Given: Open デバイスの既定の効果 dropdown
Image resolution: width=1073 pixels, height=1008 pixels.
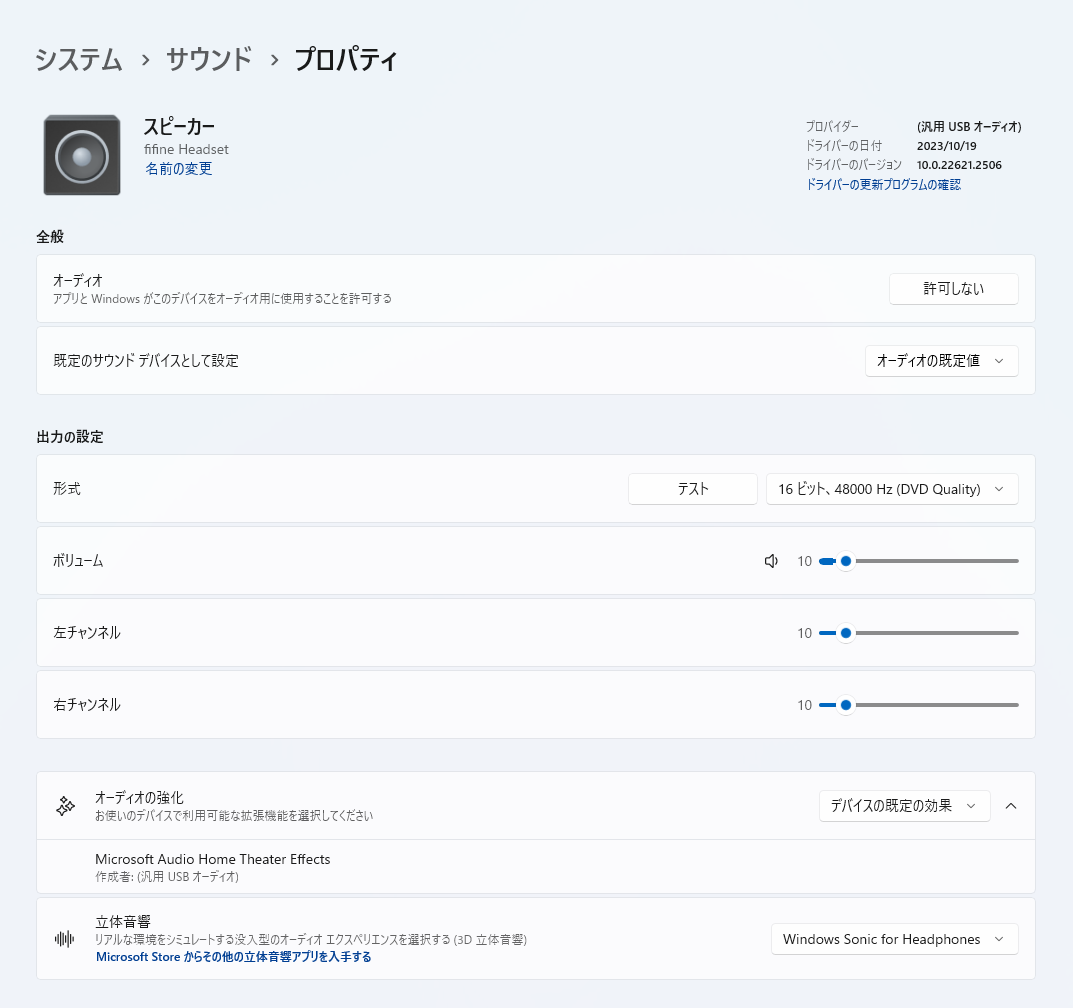Looking at the screenshot, I should [904, 806].
